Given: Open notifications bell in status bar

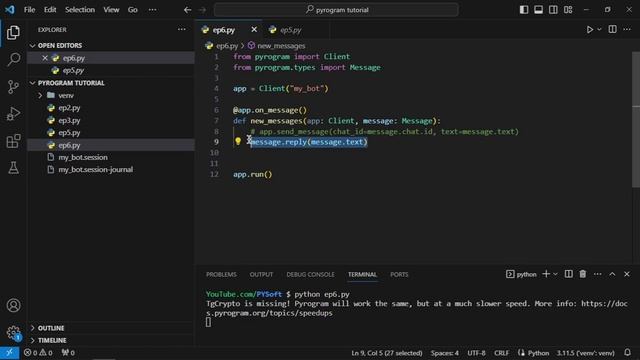Looking at the screenshot, I should tap(627, 353).
